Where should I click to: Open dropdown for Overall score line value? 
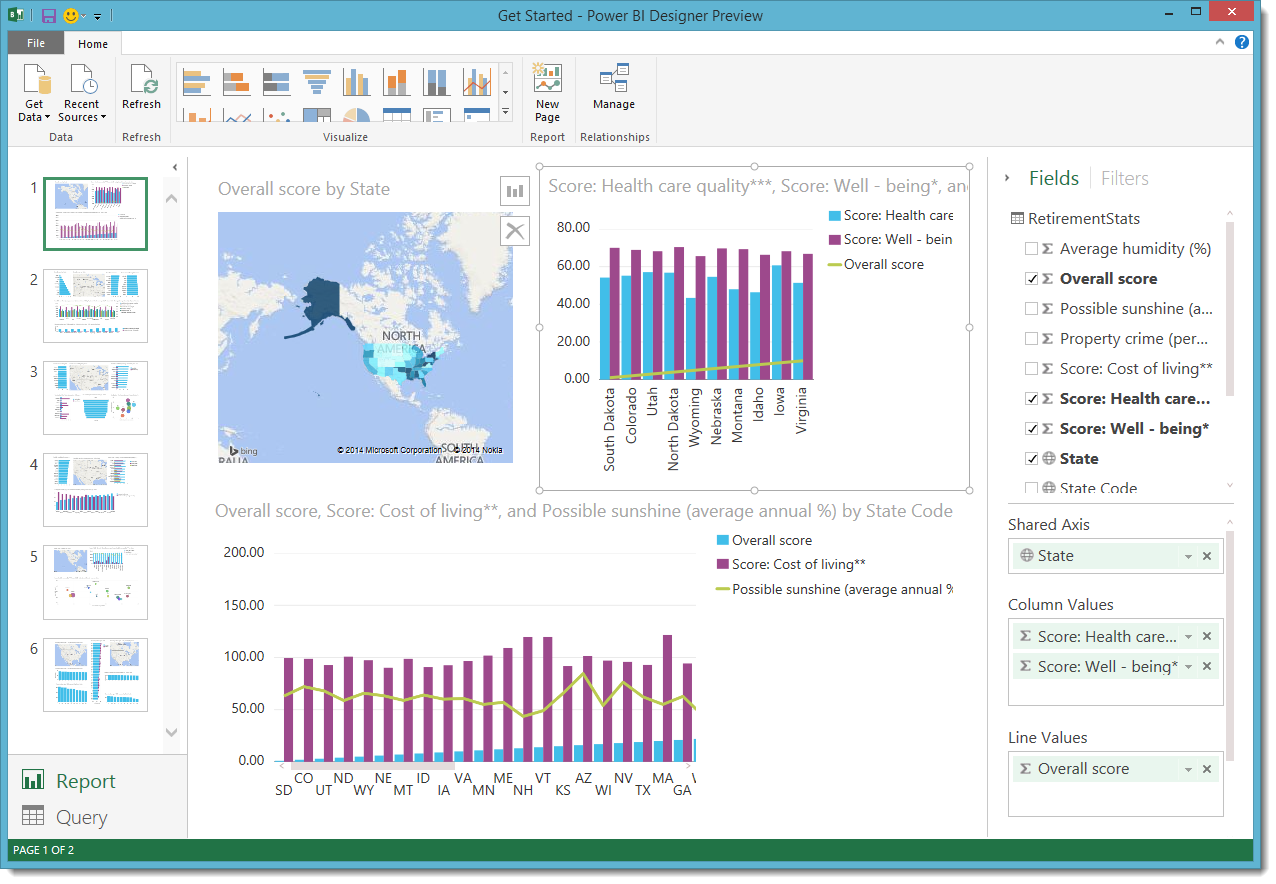pos(1188,769)
